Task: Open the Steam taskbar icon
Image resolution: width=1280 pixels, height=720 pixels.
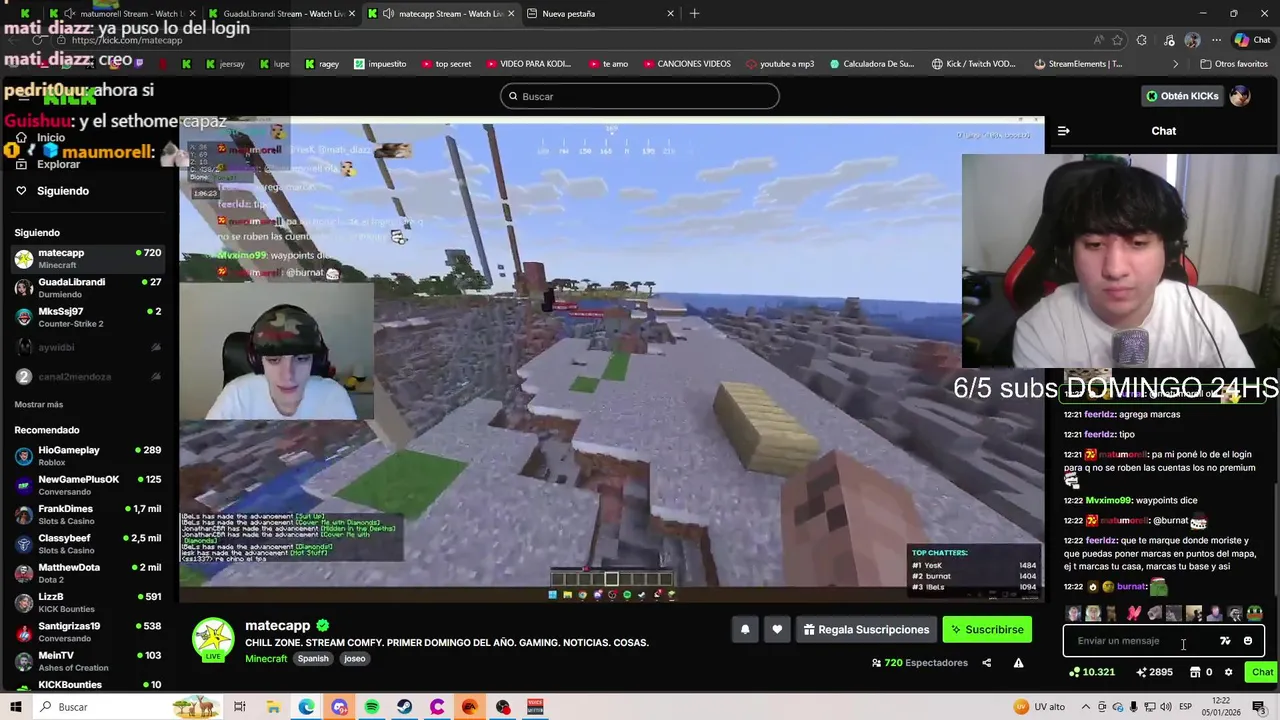Action: (x=404, y=707)
